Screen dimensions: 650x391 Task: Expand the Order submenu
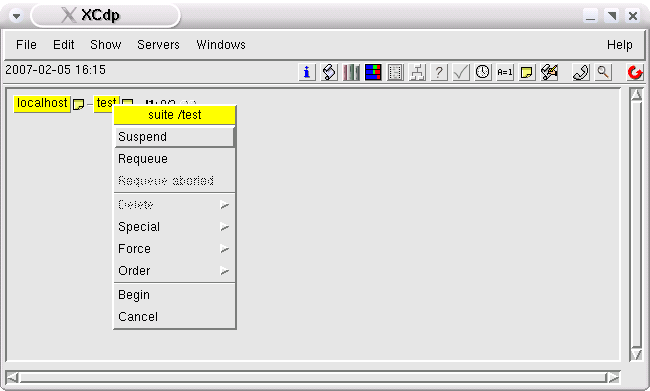(x=175, y=271)
